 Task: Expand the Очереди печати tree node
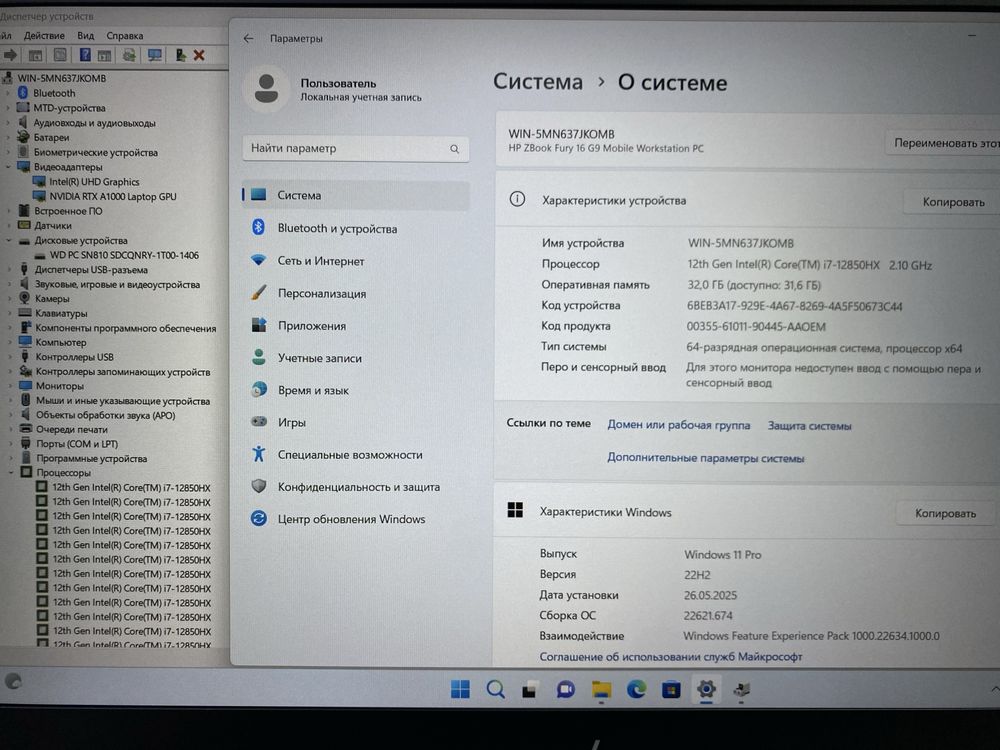pos(10,429)
